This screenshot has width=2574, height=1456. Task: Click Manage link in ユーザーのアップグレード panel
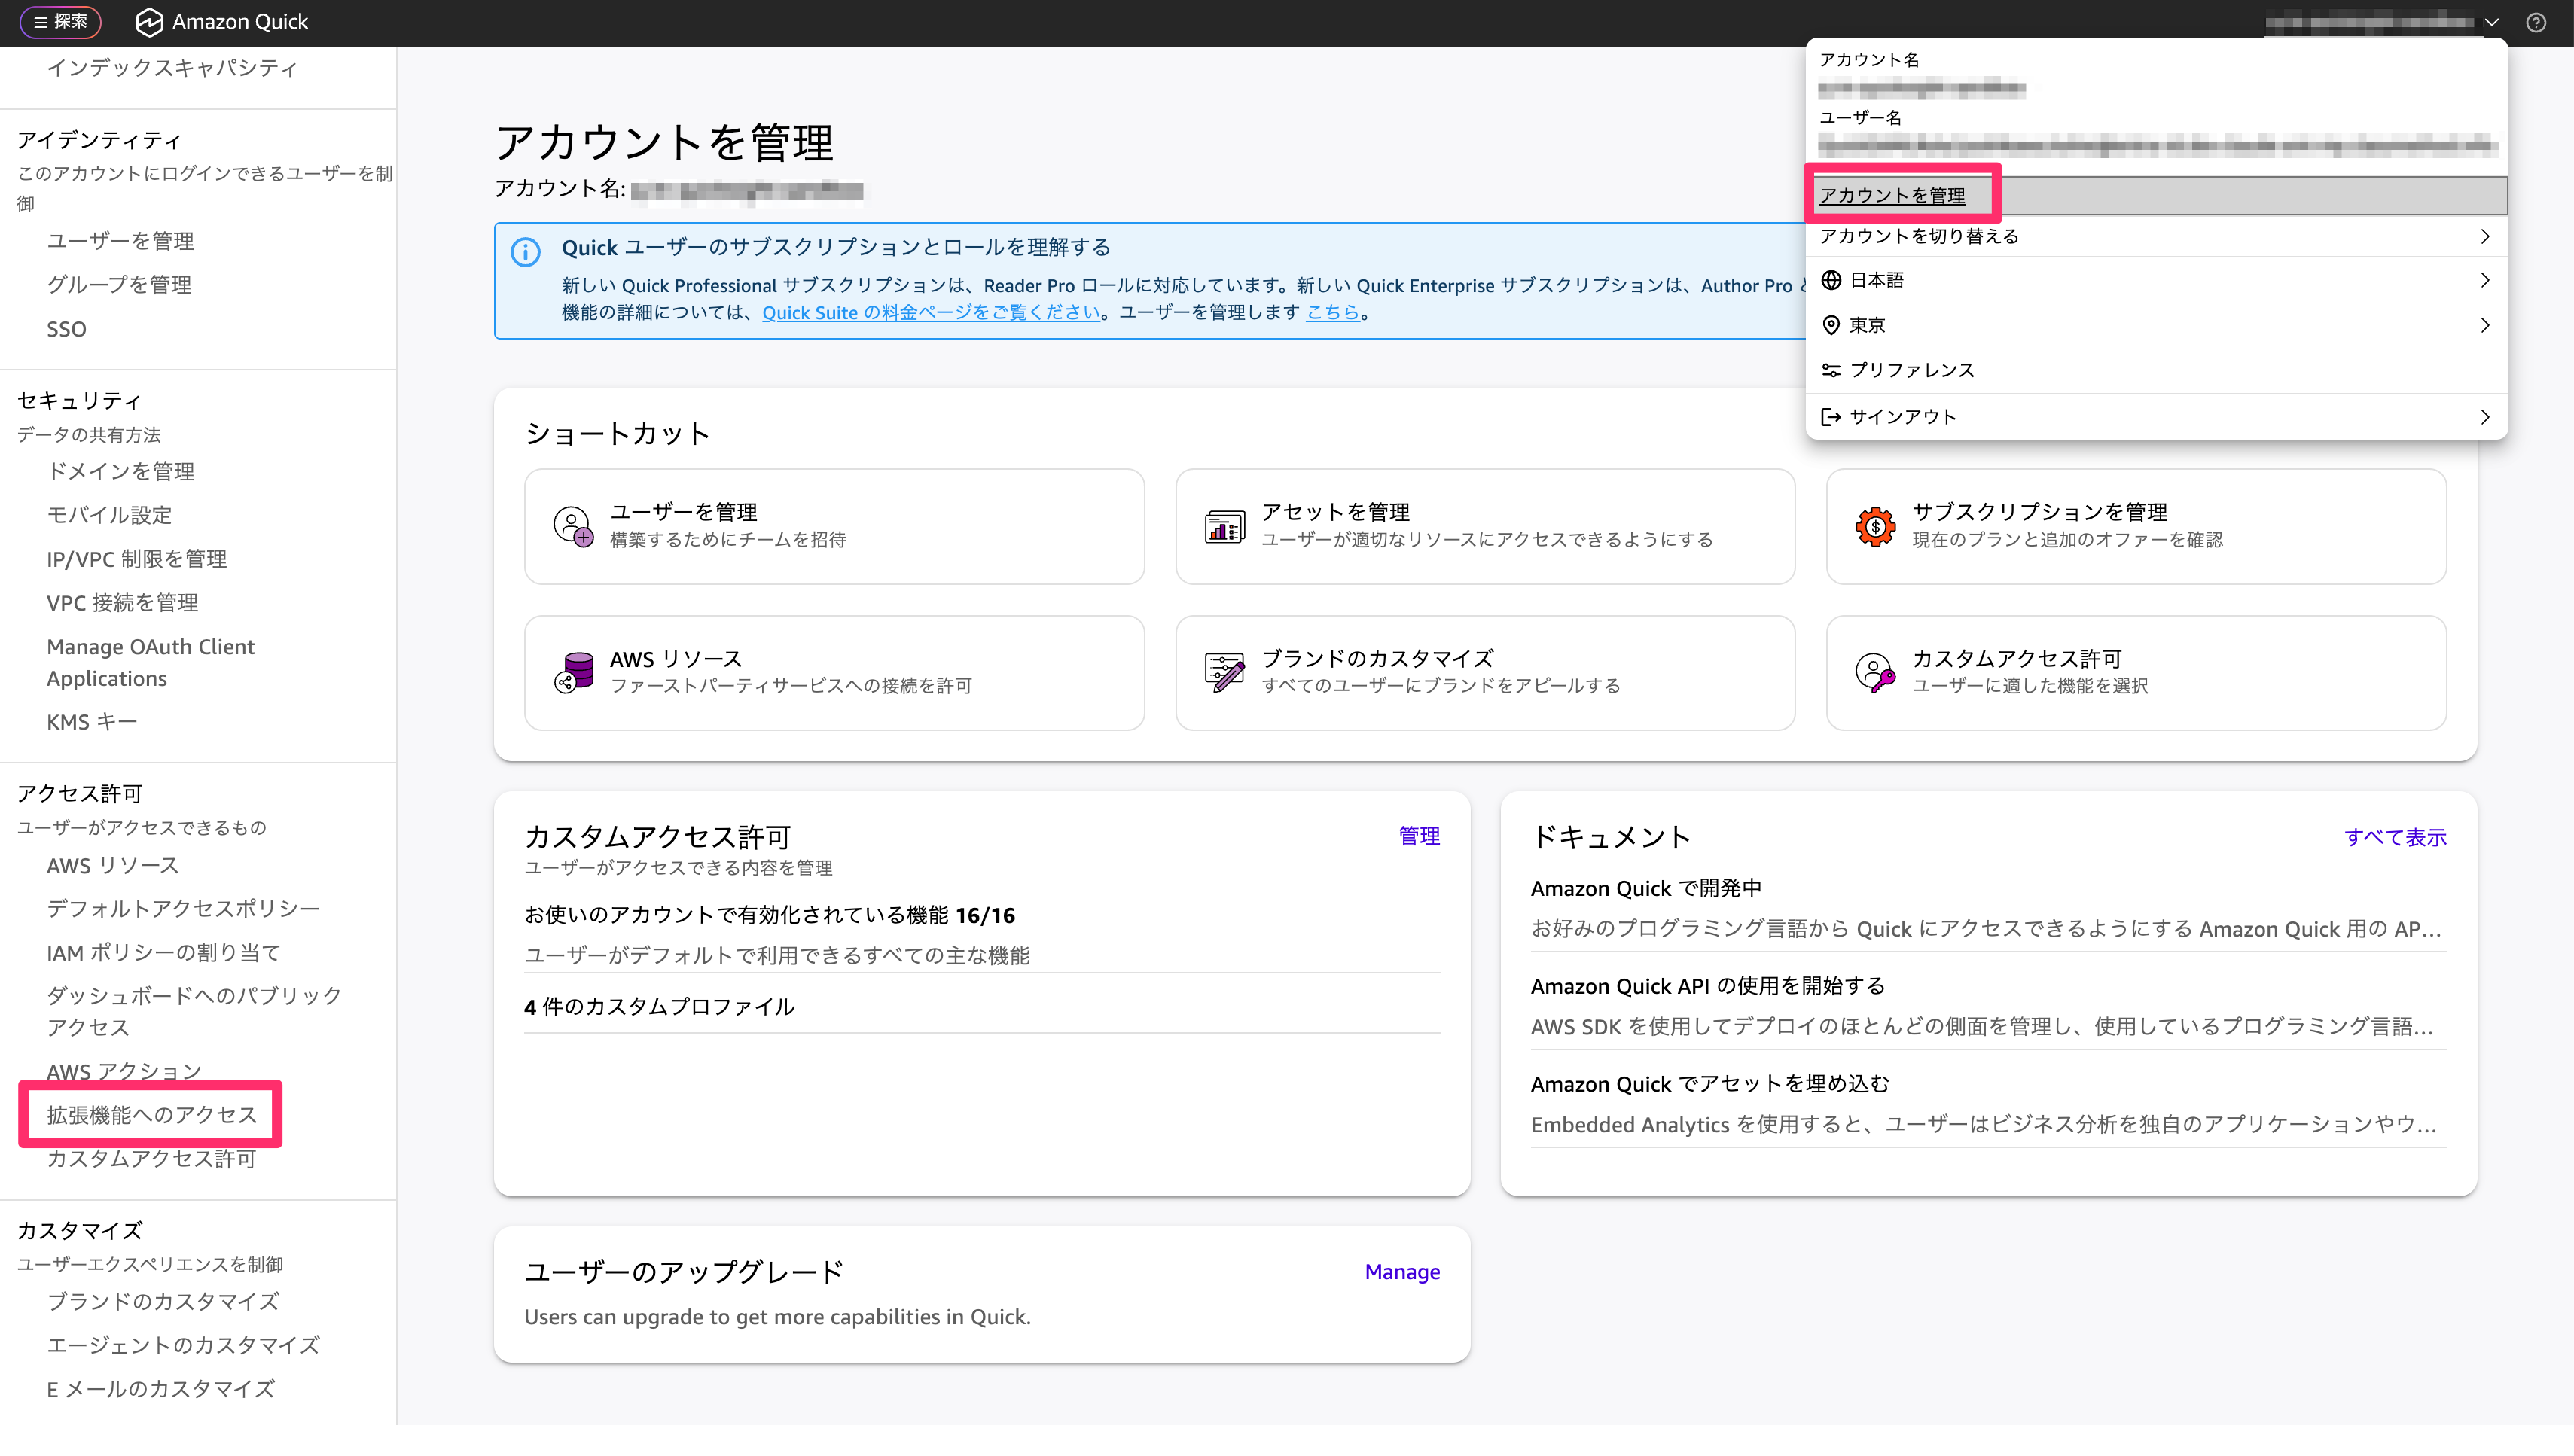(1402, 1272)
